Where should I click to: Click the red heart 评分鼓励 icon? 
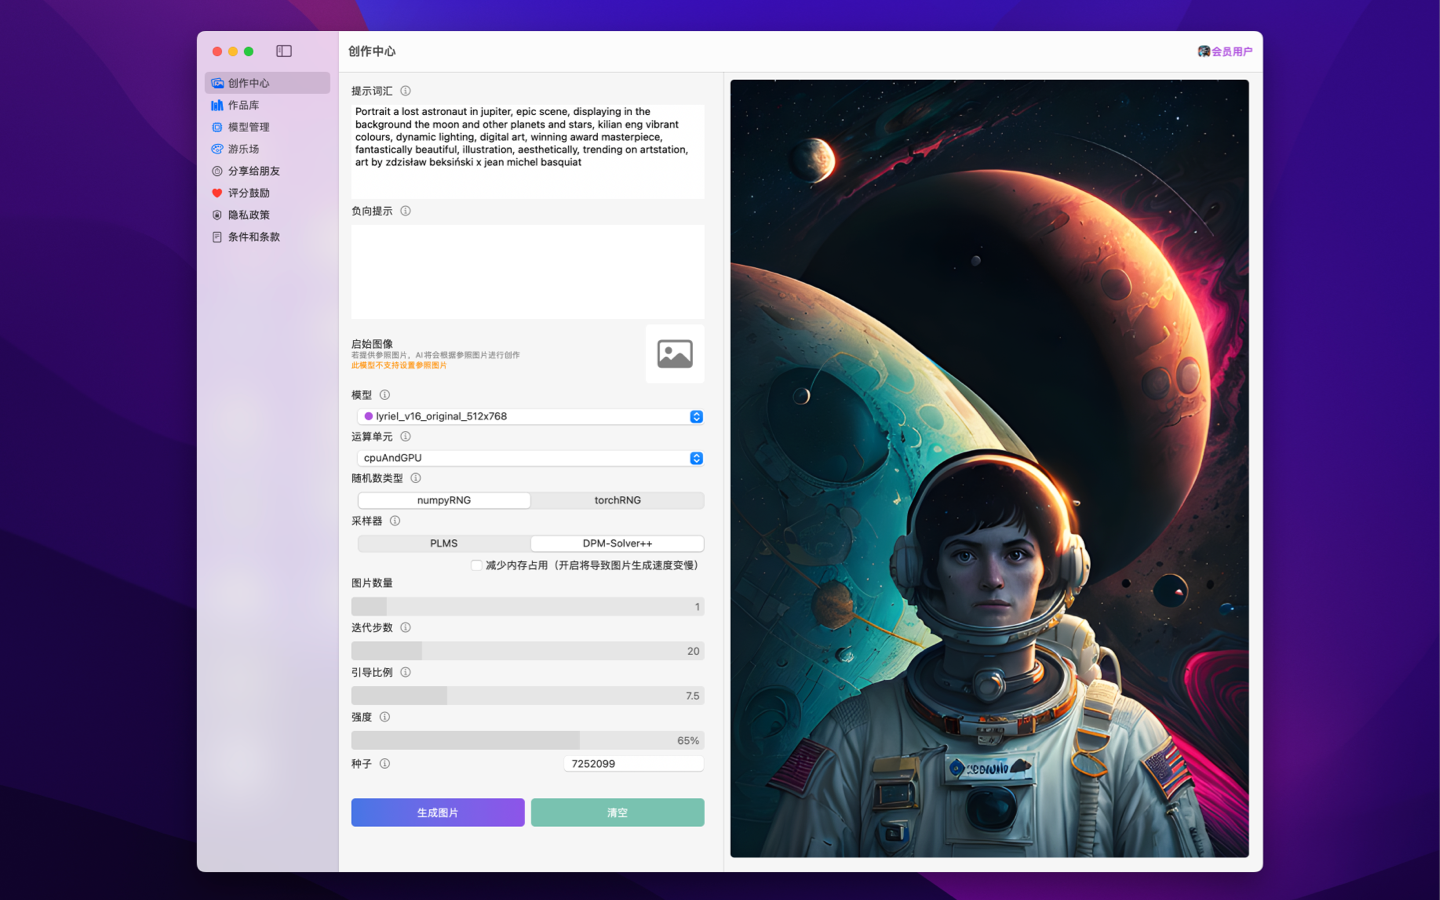click(217, 193)
